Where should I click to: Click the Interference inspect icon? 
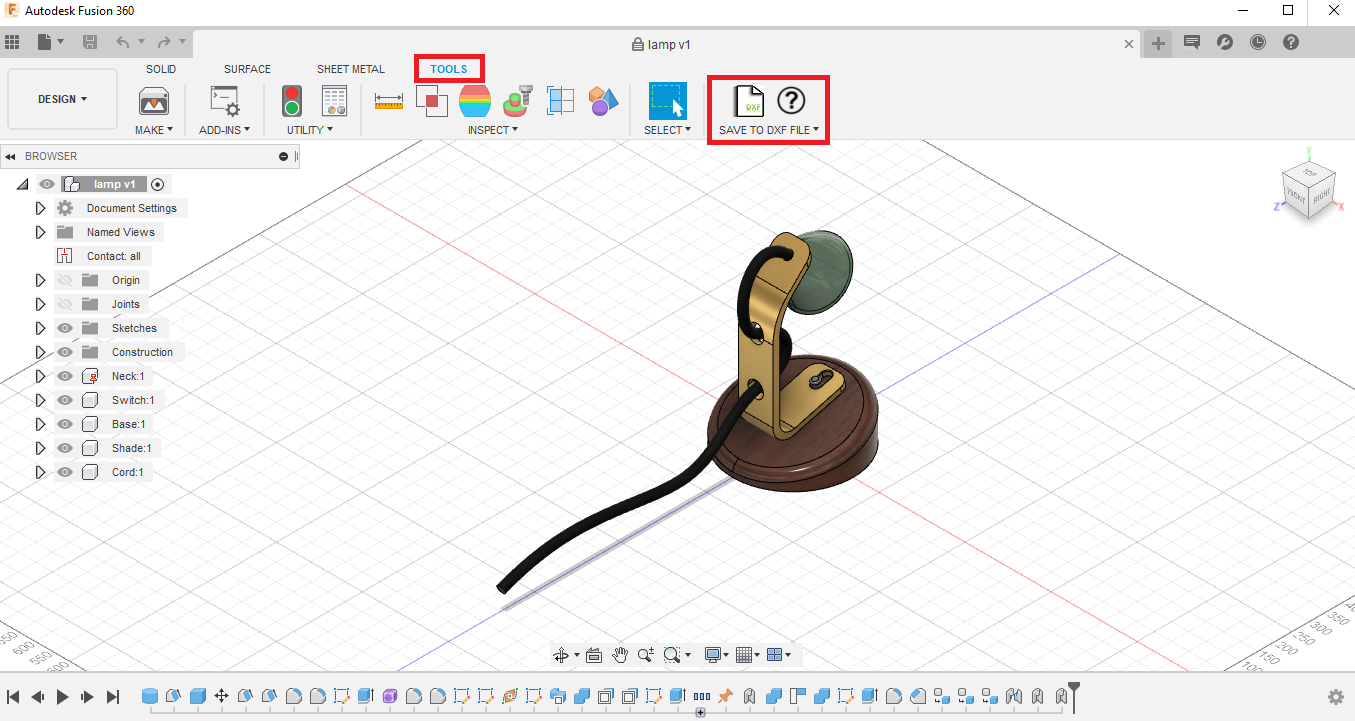(x=432, y=101)
